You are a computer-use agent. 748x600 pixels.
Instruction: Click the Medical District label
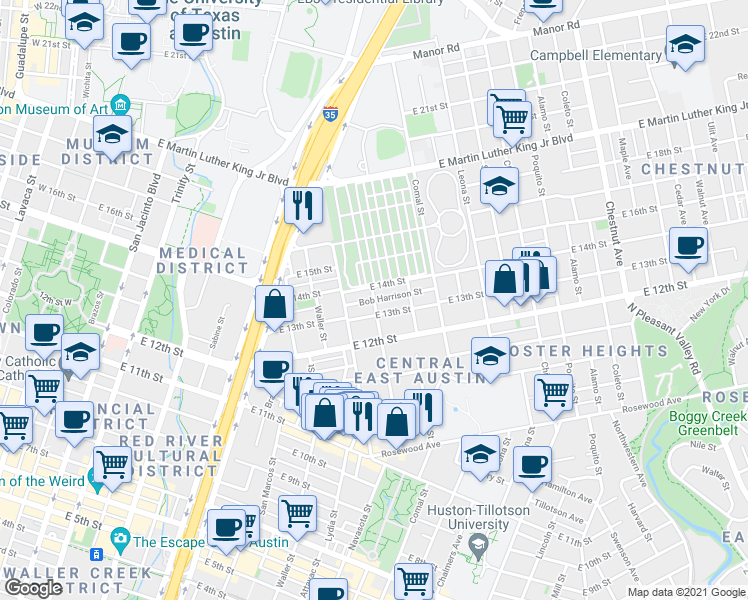(x=202, y=260)
